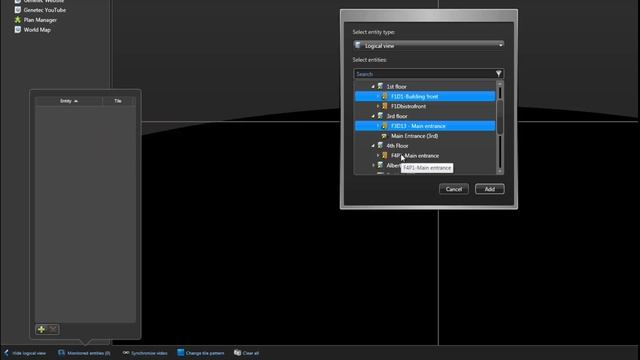Click the World Map item icon

click(x=18, y=29)
